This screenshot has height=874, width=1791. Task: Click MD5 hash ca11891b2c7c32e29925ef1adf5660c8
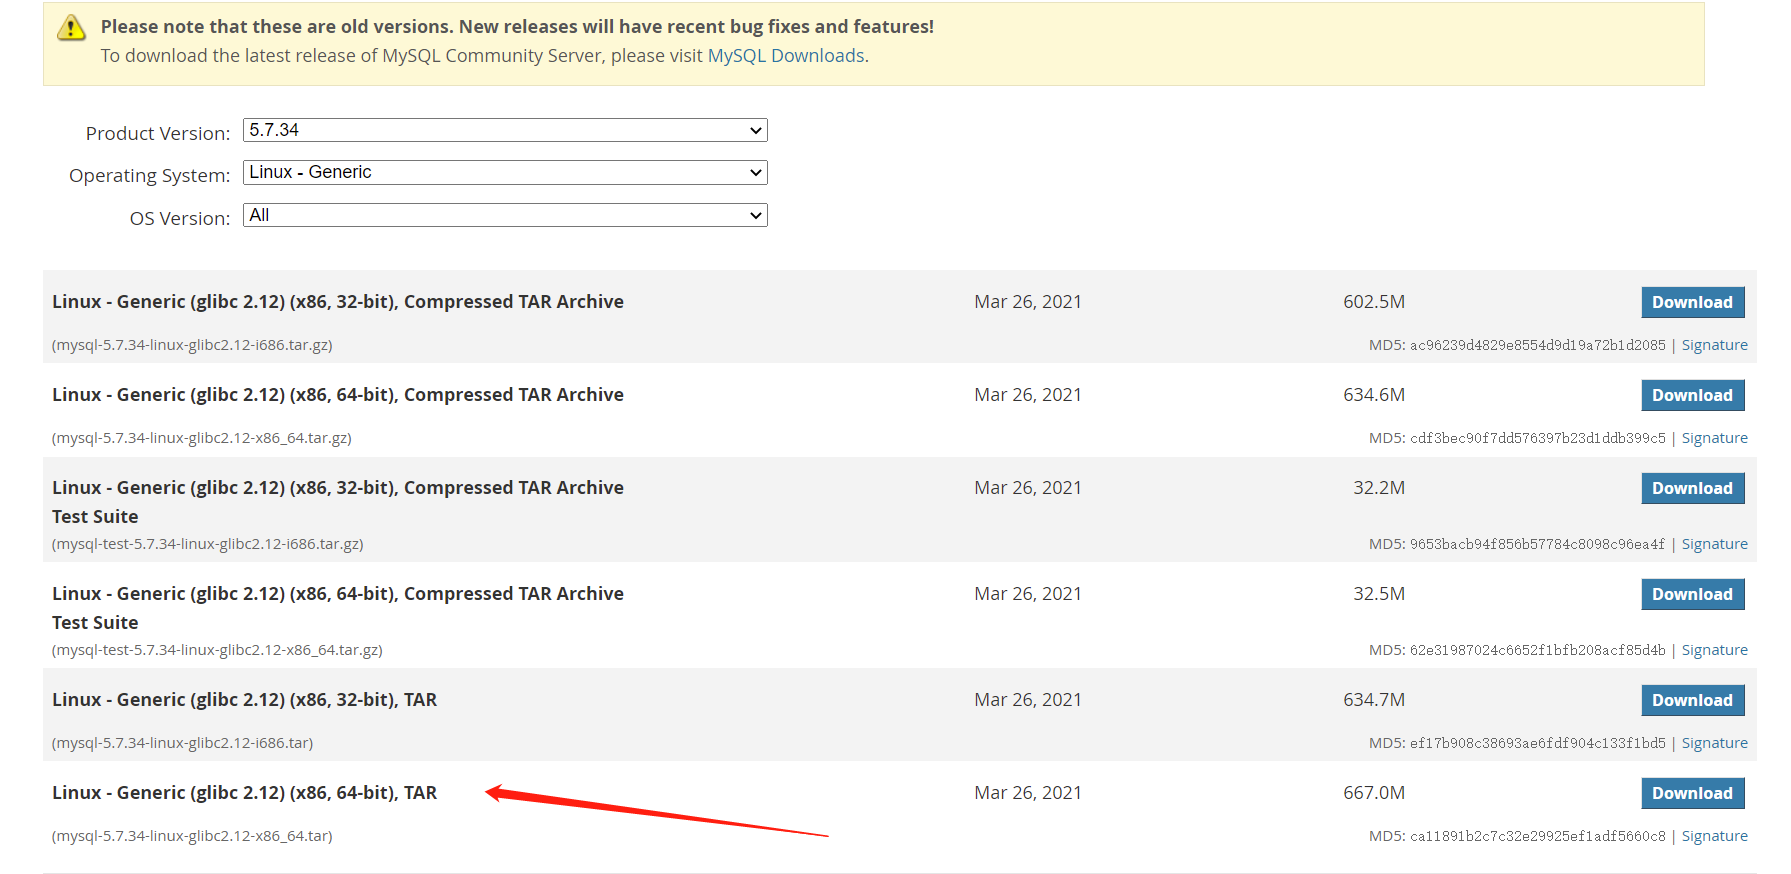click(x=1538, y=836)
